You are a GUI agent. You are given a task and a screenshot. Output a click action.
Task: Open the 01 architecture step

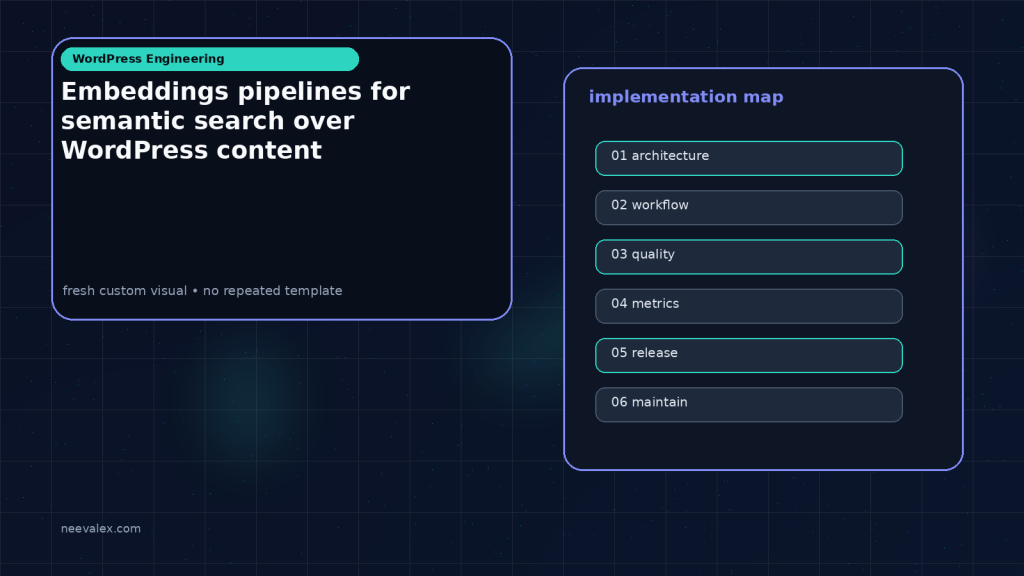pyautogui.click(x=748, y=158)
